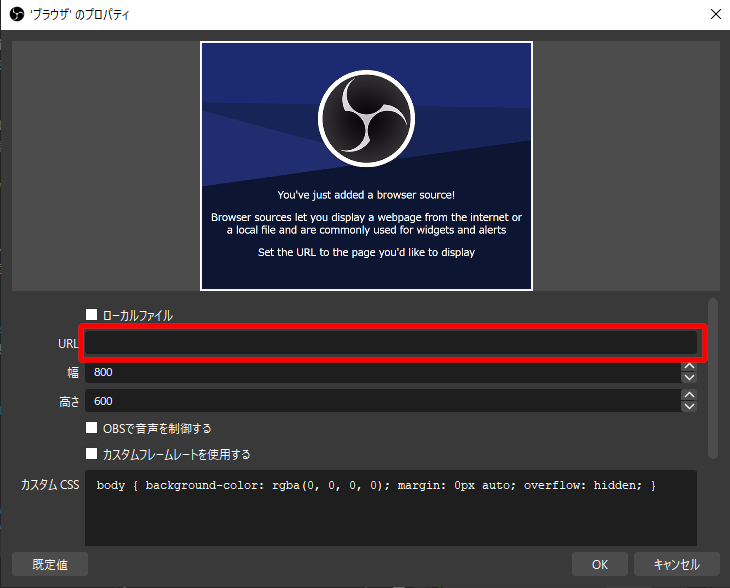
Task: Click the キャンセル button
Action: (x=676, y=564)
